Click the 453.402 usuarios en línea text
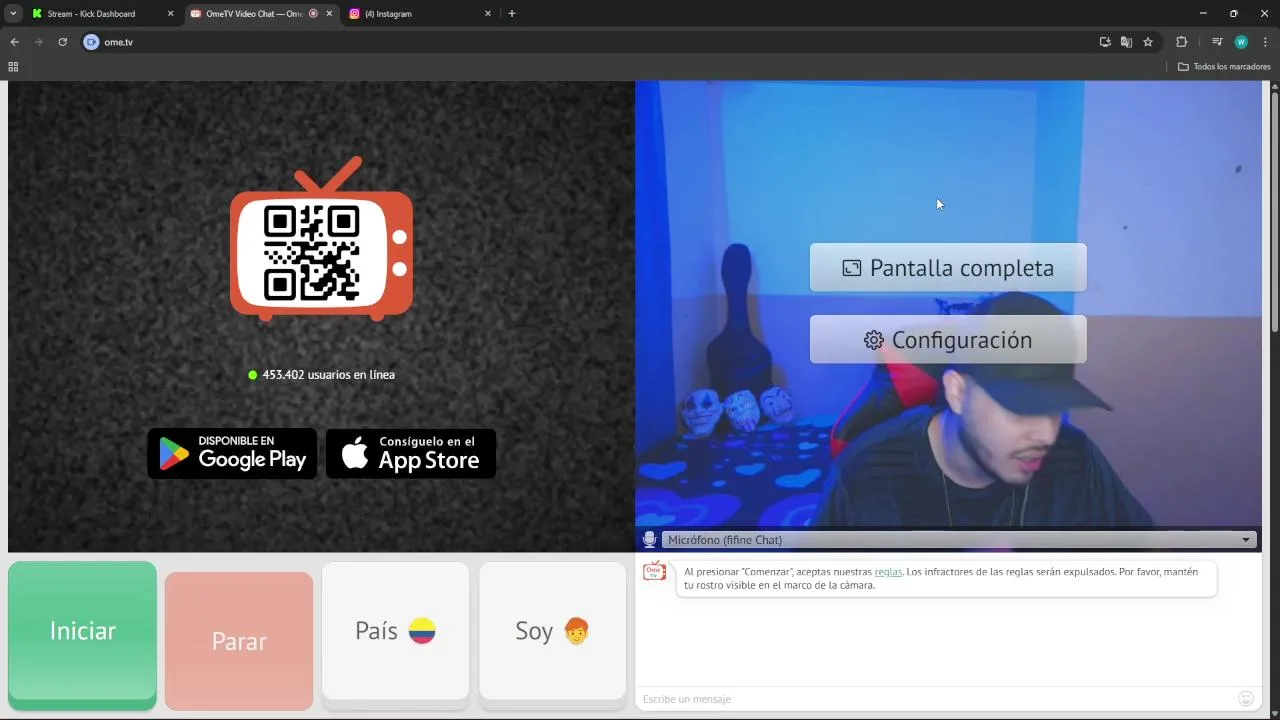Image resolution: width=1280 pixels, height=720 pixels. pos(328,375)
